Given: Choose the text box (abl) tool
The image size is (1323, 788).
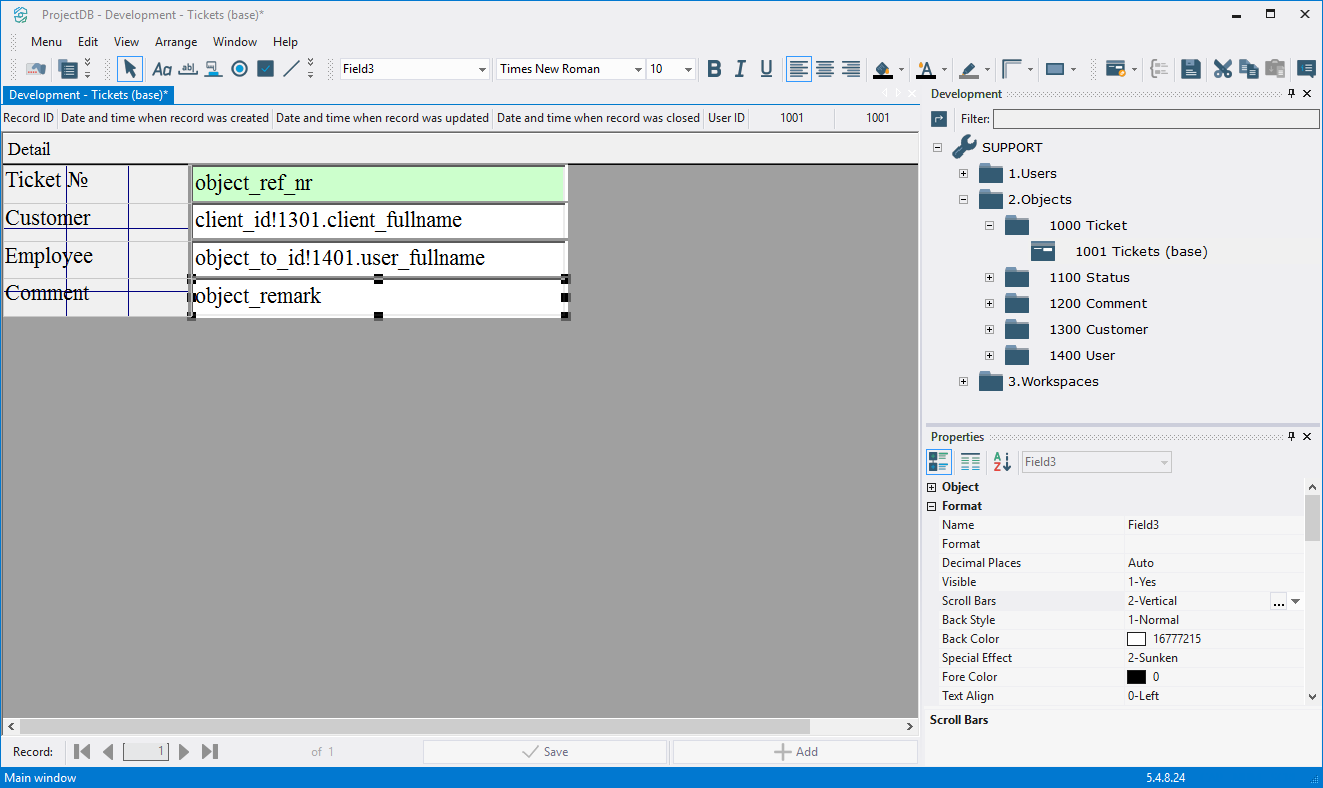Looking at the screenshot, I should coord(187,69).
